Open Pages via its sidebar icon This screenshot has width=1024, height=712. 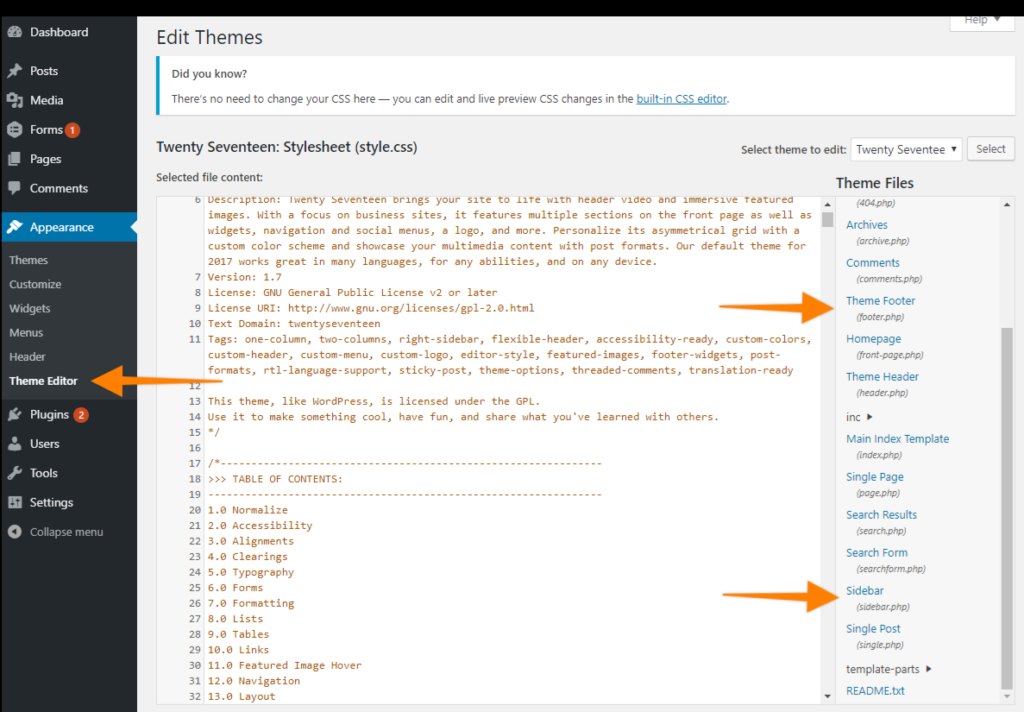pyautogui.click(x=14, y=158)
